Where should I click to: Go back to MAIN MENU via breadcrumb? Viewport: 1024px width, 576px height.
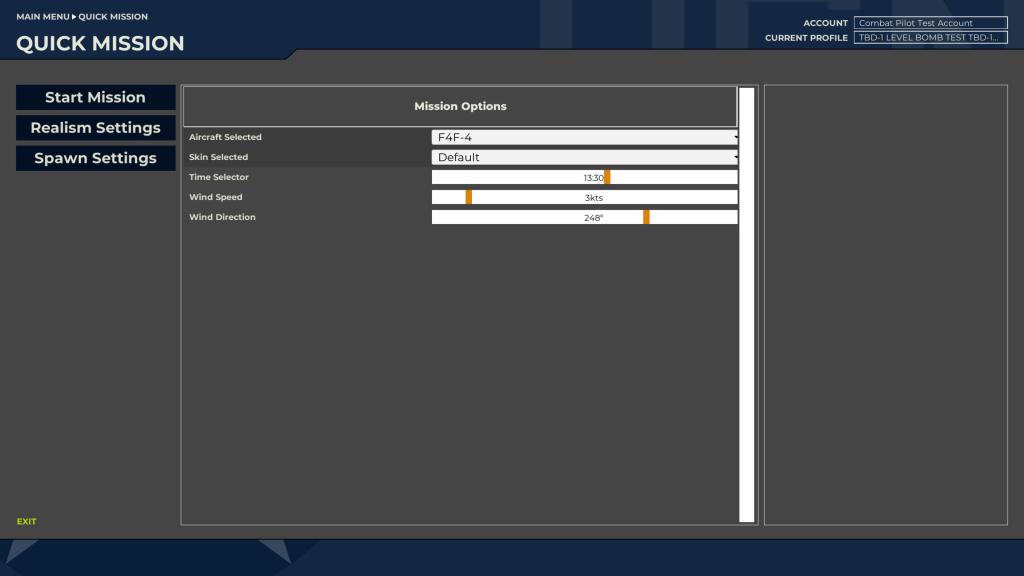pyautogui.click(x=42, y=17)
